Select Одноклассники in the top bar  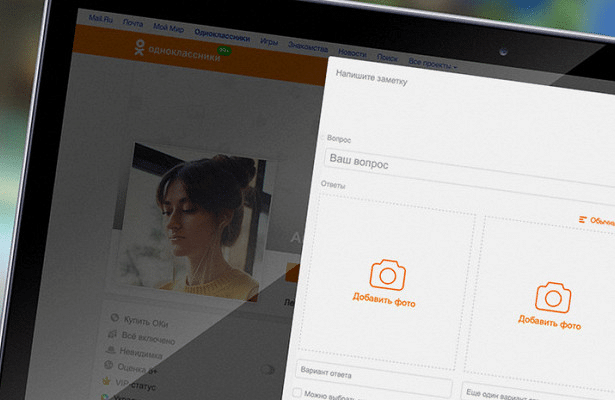[222, 35]
